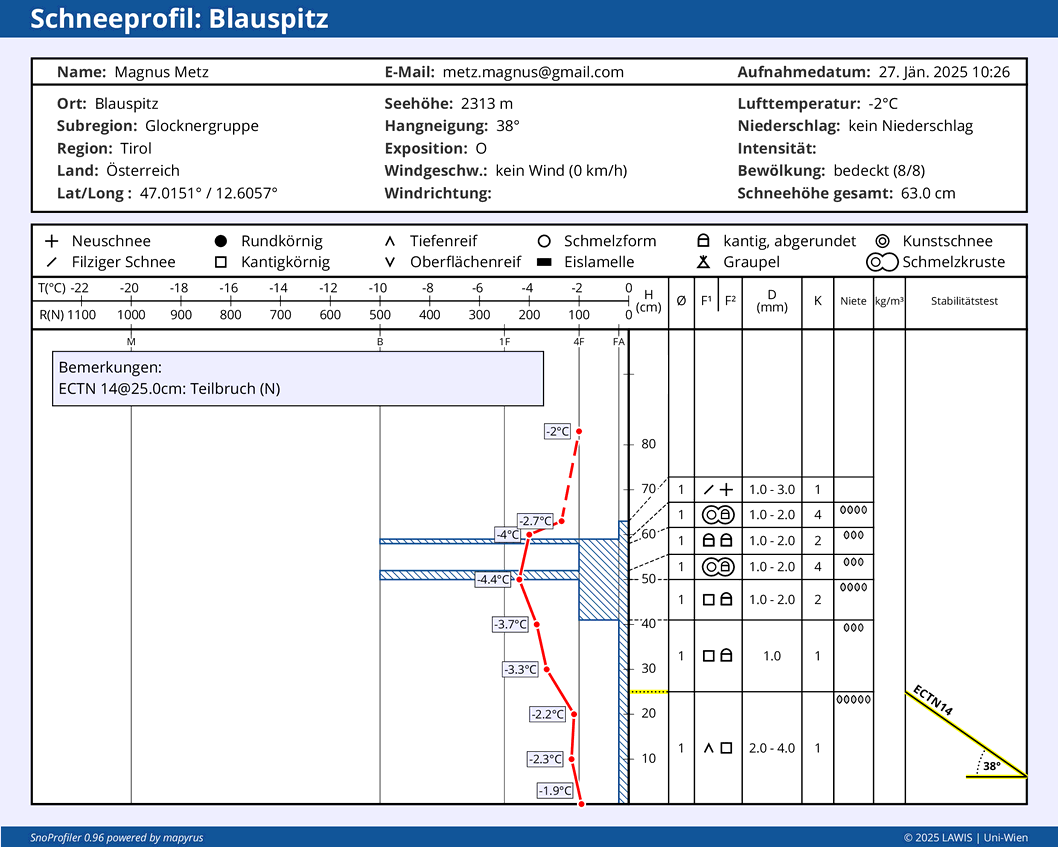The width and height of the screenshot is (1058, 847).
Task: Click the Region value Tirol
Action: (x=136, y=148)
